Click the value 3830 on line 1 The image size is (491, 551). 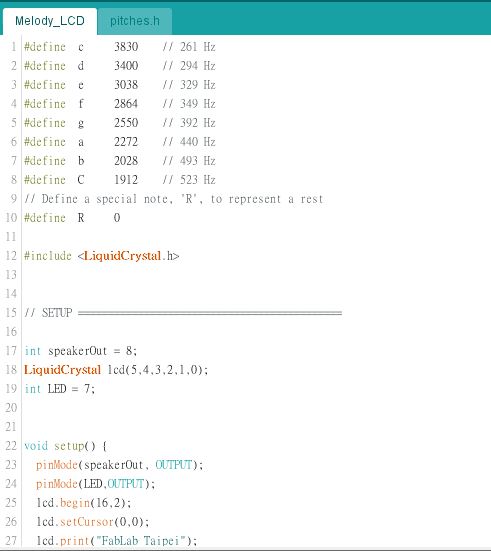coord(126,47)
